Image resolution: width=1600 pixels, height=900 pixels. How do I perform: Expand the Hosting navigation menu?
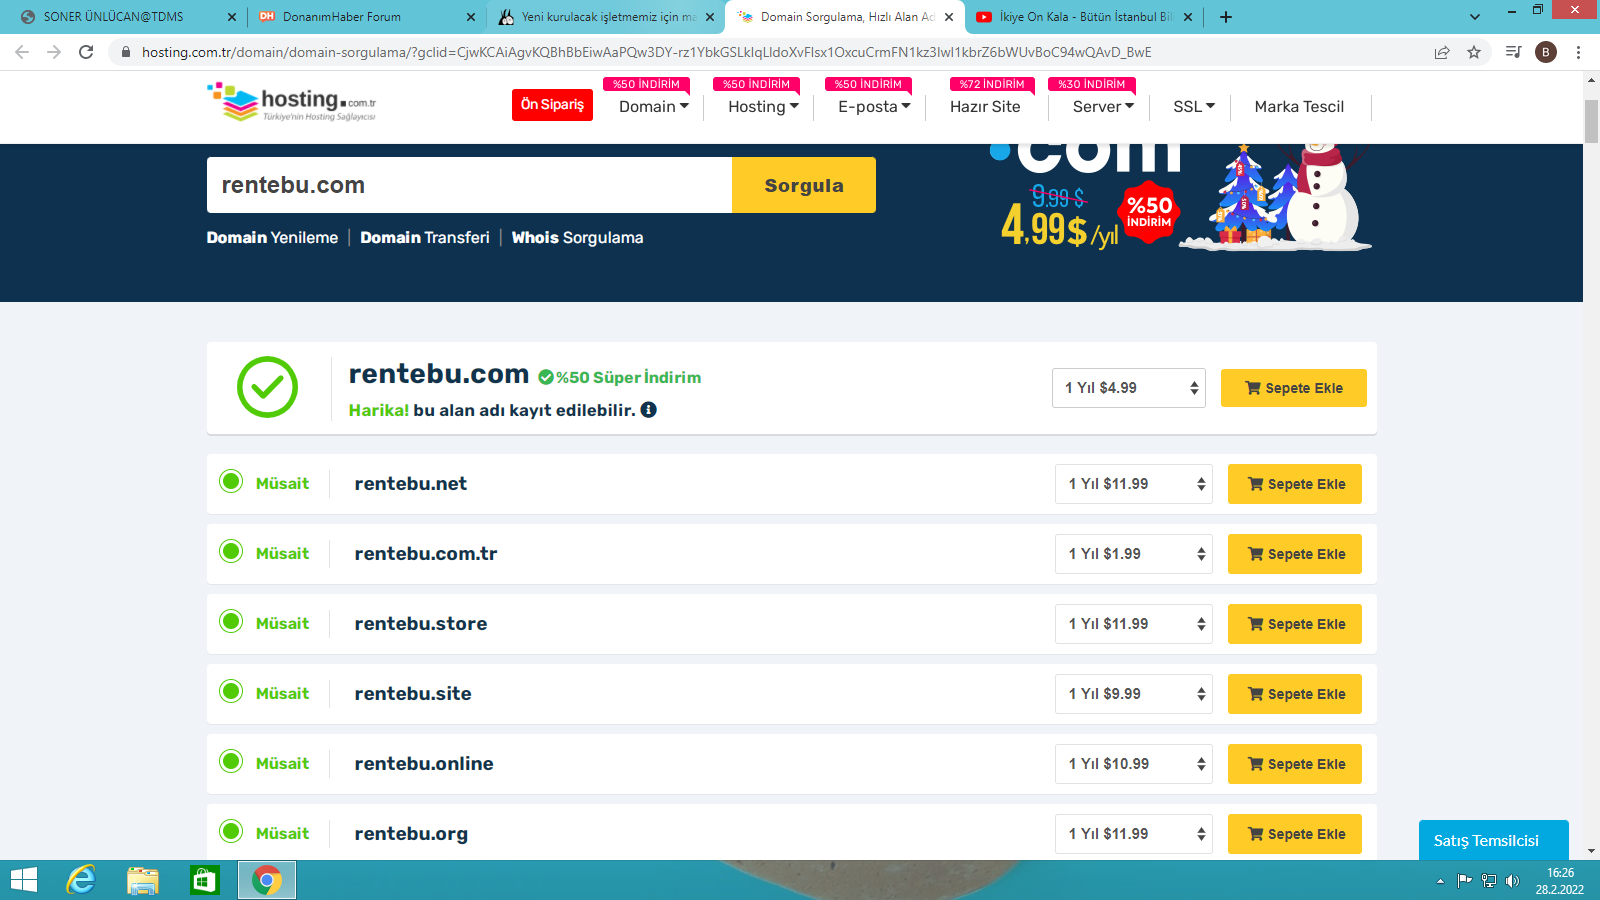[763, 107]
